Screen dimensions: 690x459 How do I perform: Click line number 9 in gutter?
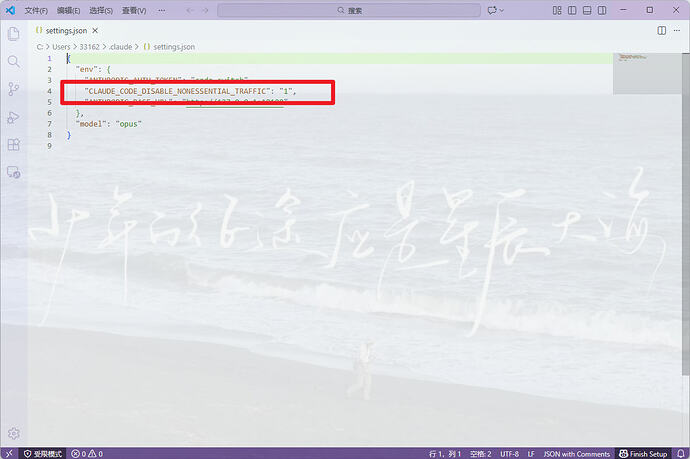[x=49, y=146]
